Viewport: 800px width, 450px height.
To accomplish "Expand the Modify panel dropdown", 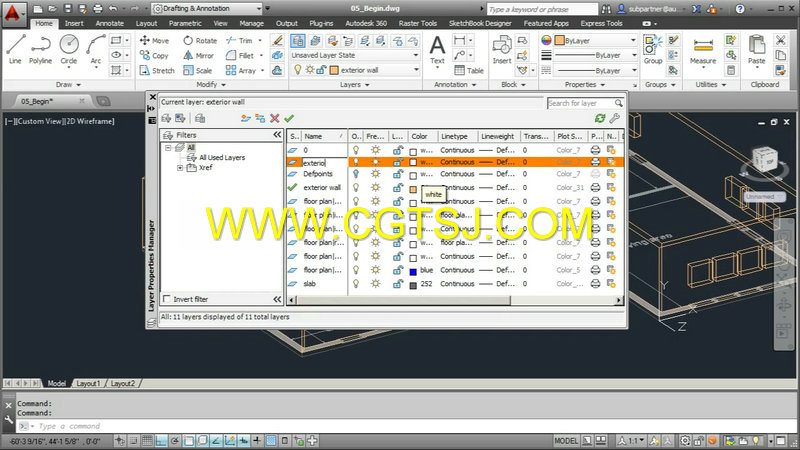I will pyautogui.click(x=211, y=85).
